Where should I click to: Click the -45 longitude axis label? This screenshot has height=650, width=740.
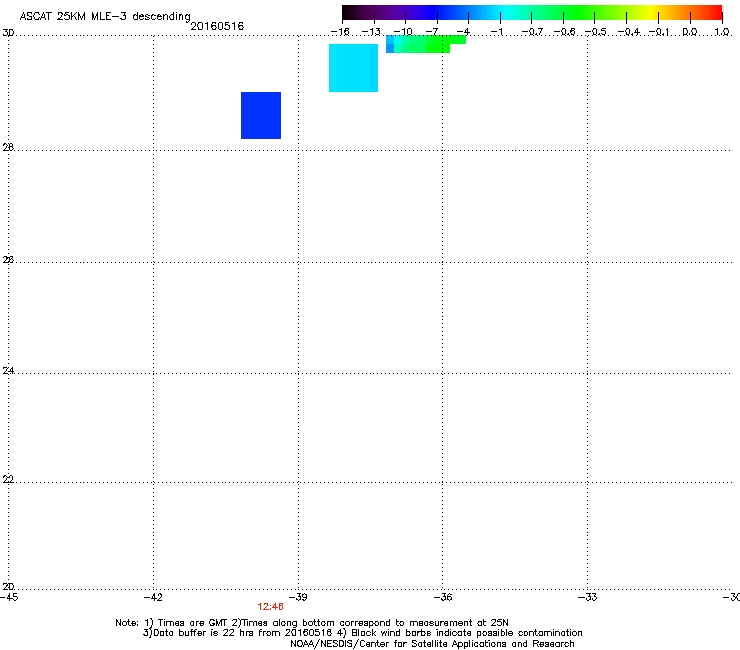click(x=9, y=597)
